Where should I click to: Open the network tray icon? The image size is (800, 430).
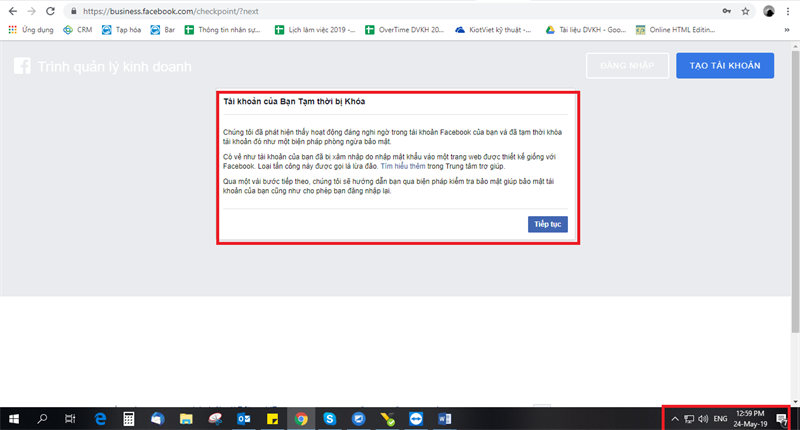(689, 419)
